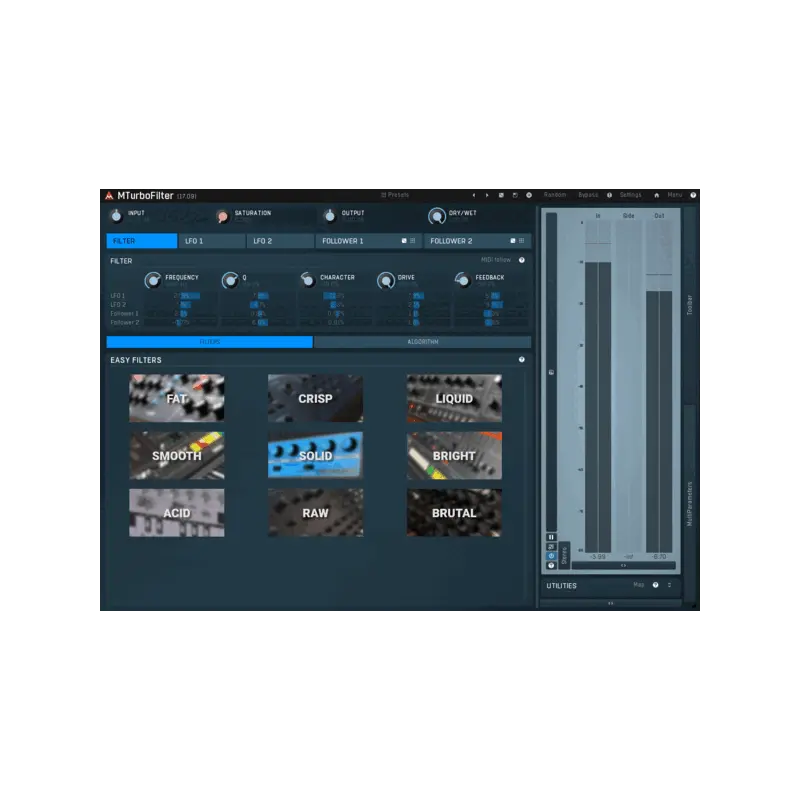Expand the Utilities panel arrows
800x800 pixels.
[x=669, y=585]
